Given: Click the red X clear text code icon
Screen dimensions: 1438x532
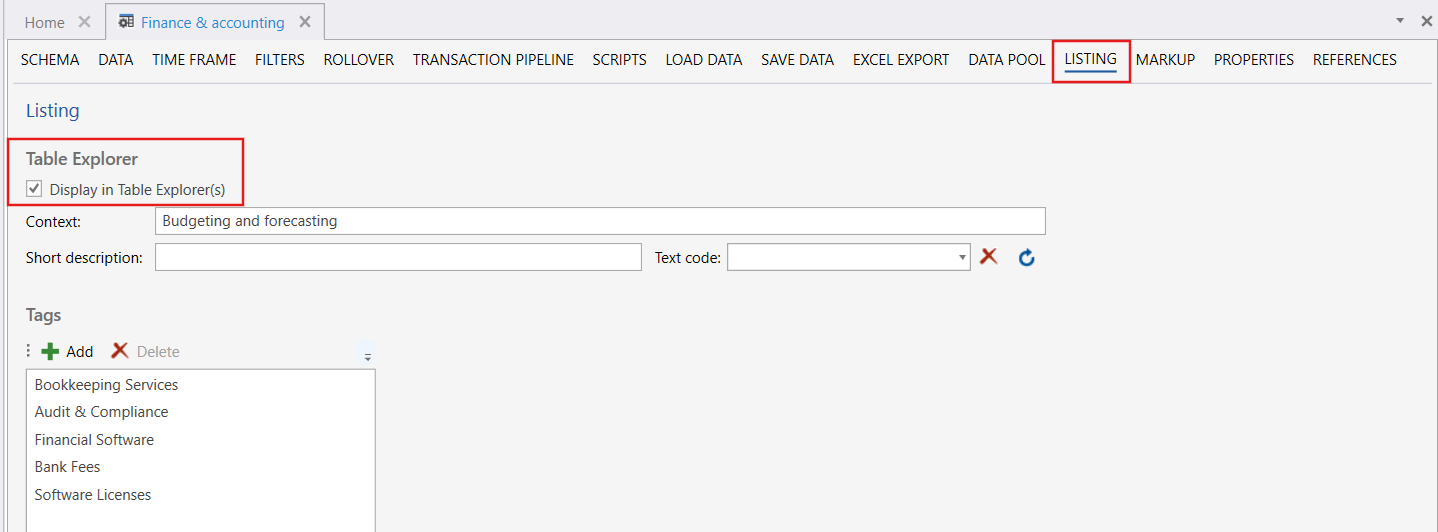Looking at the screenshot, I should coord(989,257).
